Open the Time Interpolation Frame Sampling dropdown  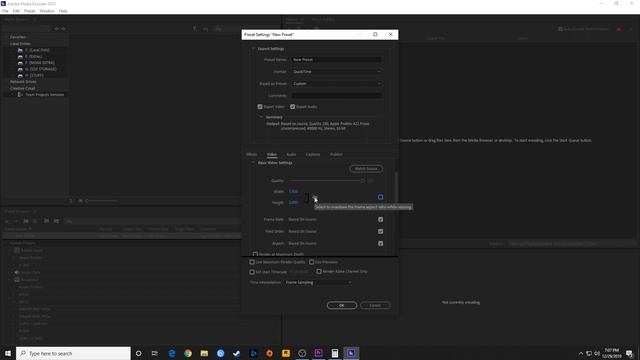318,282
